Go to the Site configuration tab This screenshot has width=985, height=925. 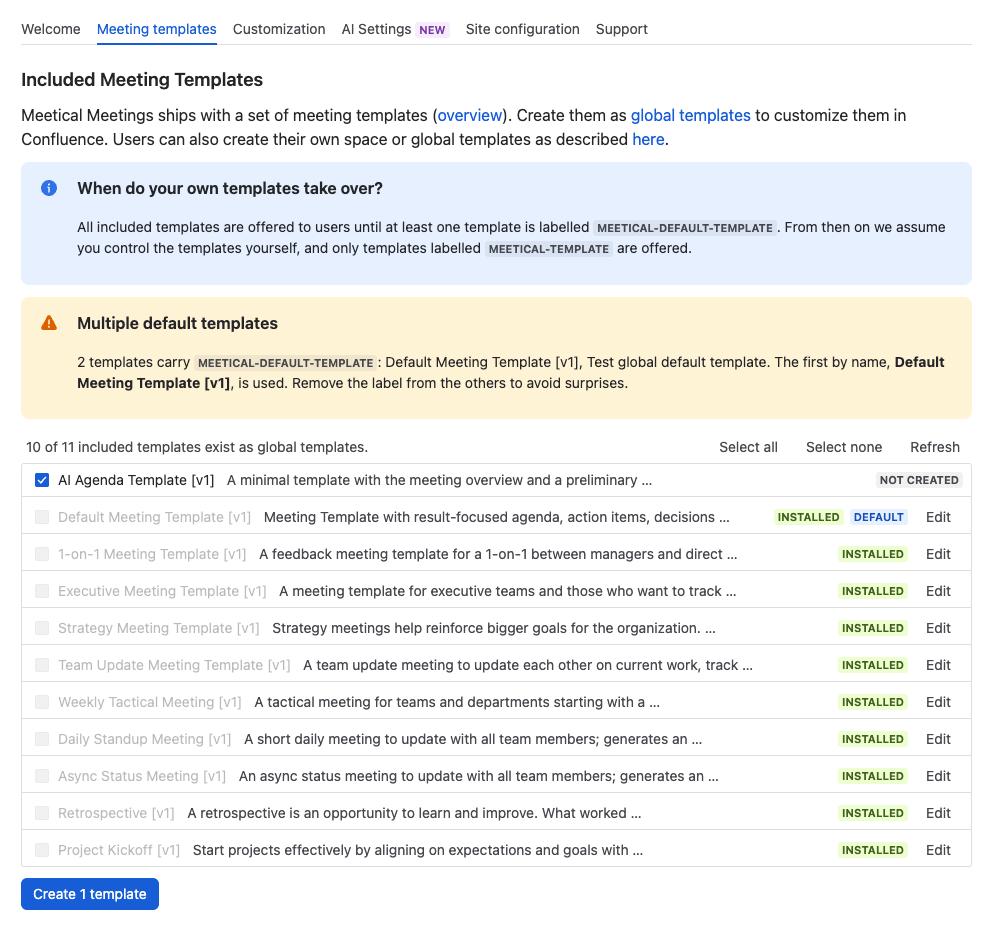point(523,29)
